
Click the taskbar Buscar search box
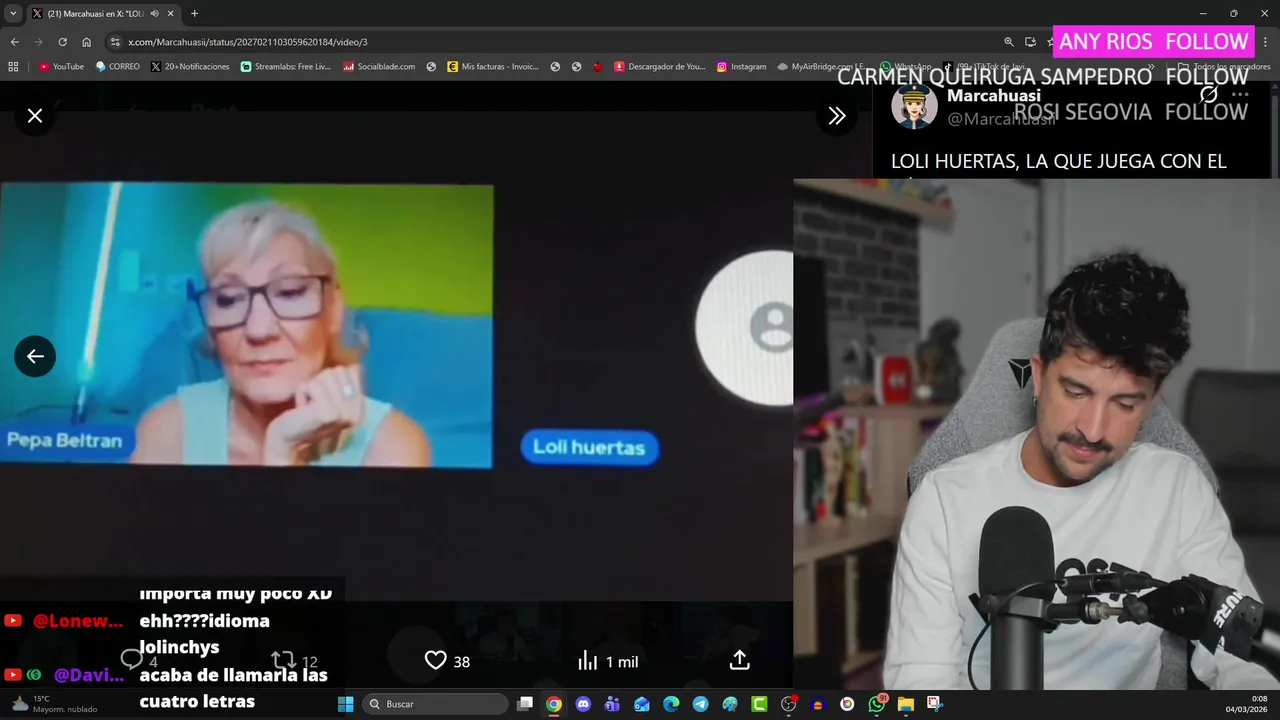[435, 704]
